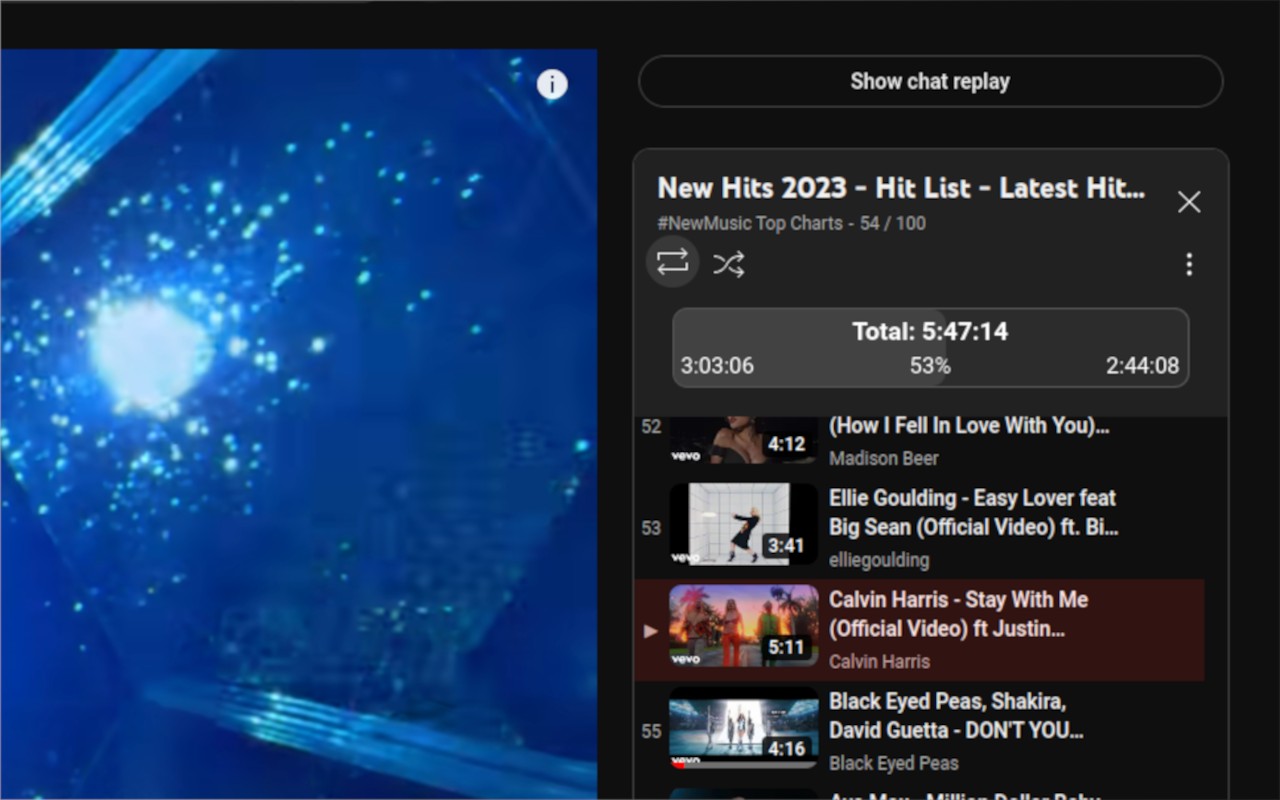Open the New Hits 2023 playlist title
Image resolution: width=1280 pixels, height=800 pixels.
pos(901,188)
